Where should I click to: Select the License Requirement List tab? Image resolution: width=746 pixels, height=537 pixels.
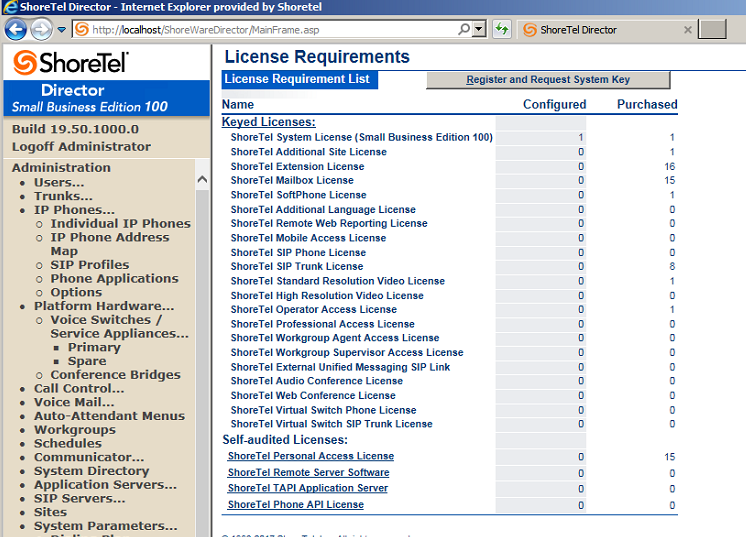tap(299, 79)
